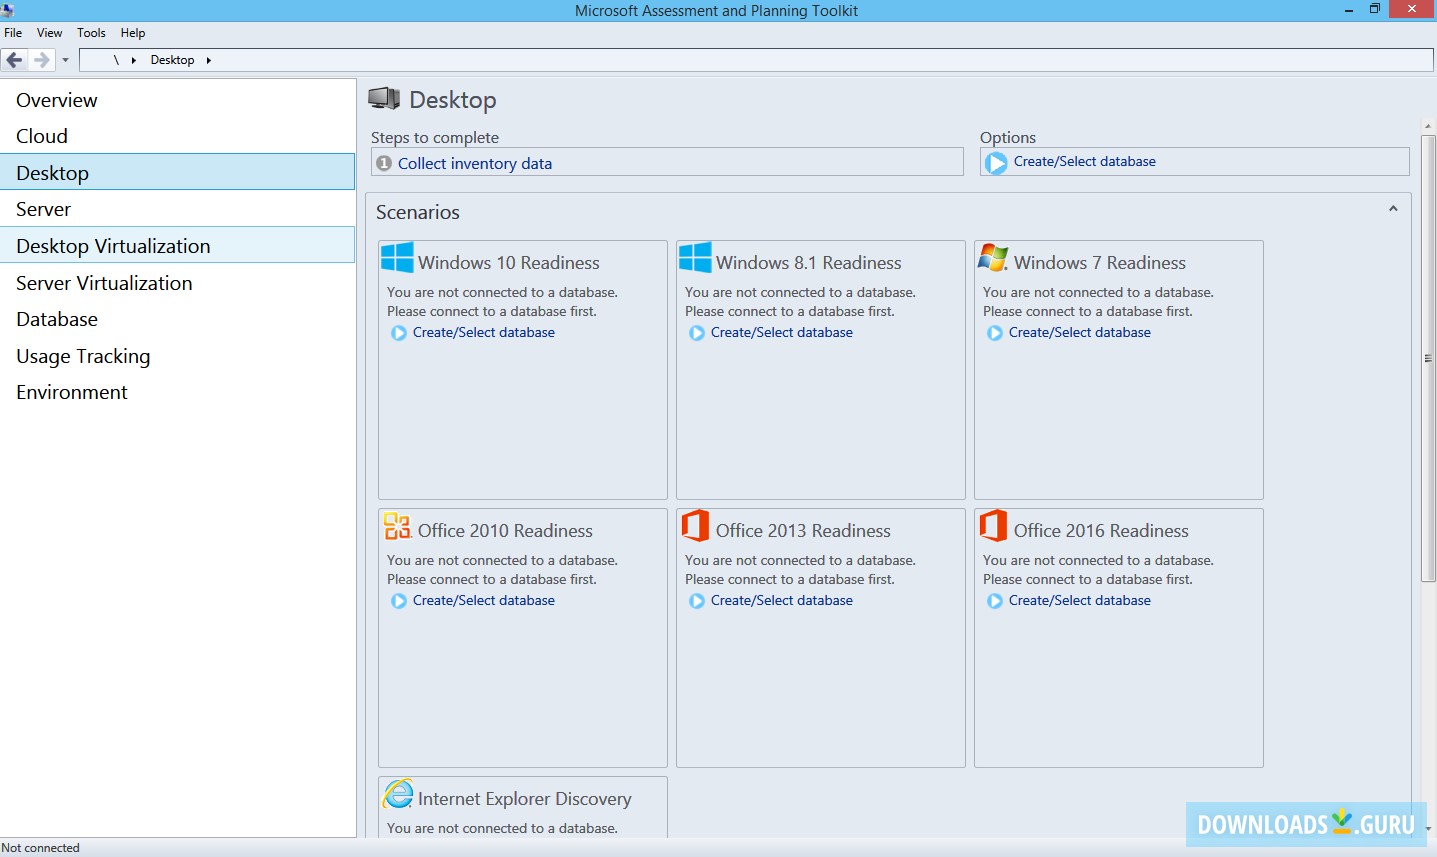Click arrow icon in Windows 7 Readiness card

[995, 333]
